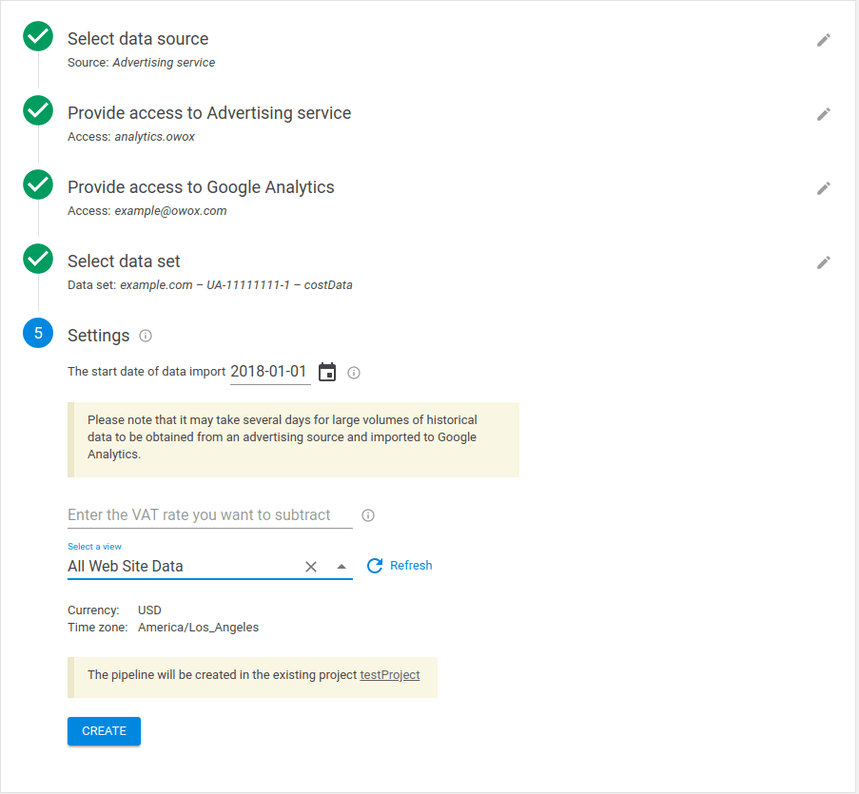This screenshot has height=794, width=859.
Task: Open the testProject link
Action: pos(390,675)
